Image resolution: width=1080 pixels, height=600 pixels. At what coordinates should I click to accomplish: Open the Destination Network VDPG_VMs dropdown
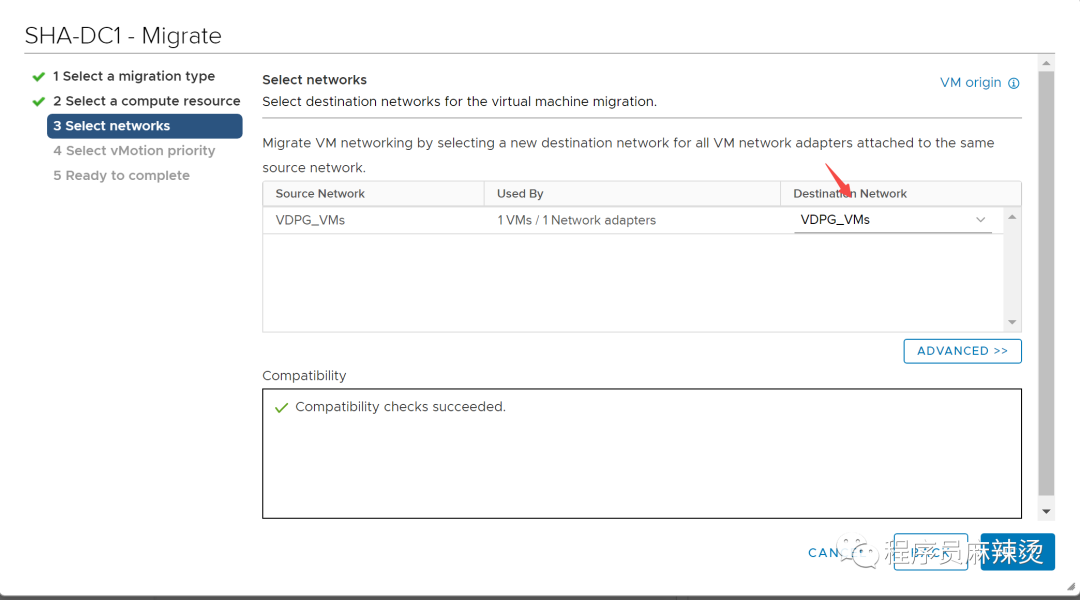[x=893, y=220]
